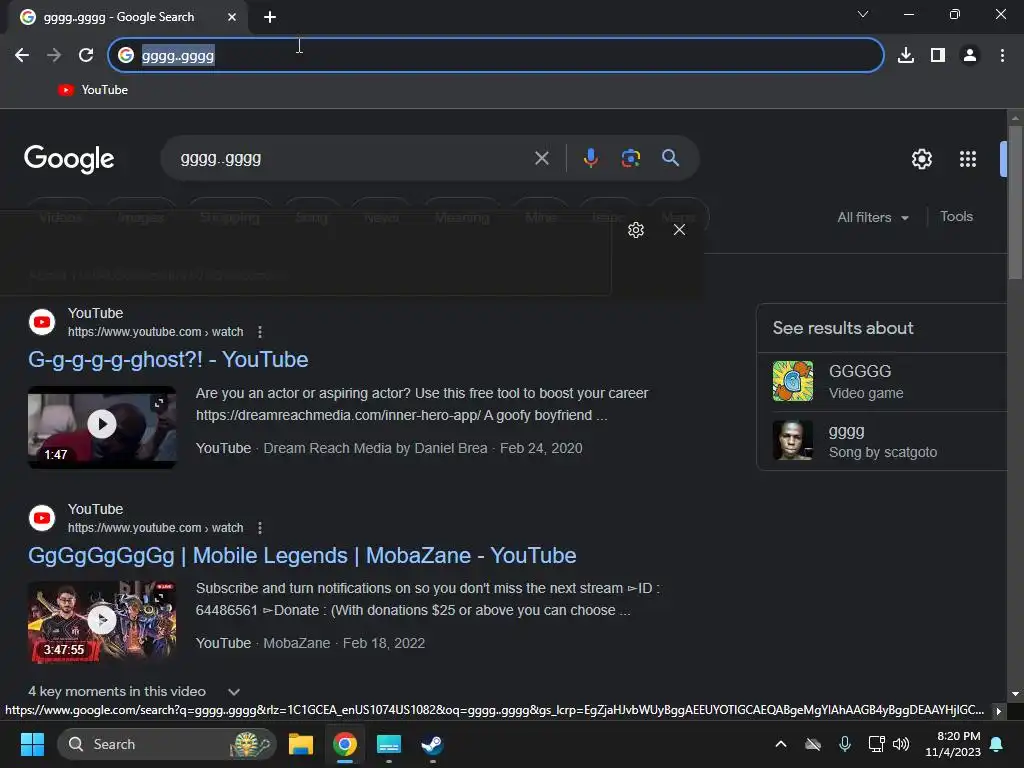Go forward with the browser arrow
Image resolution: width=1024 pixels, height=768 pixels.
pos(54,56)
